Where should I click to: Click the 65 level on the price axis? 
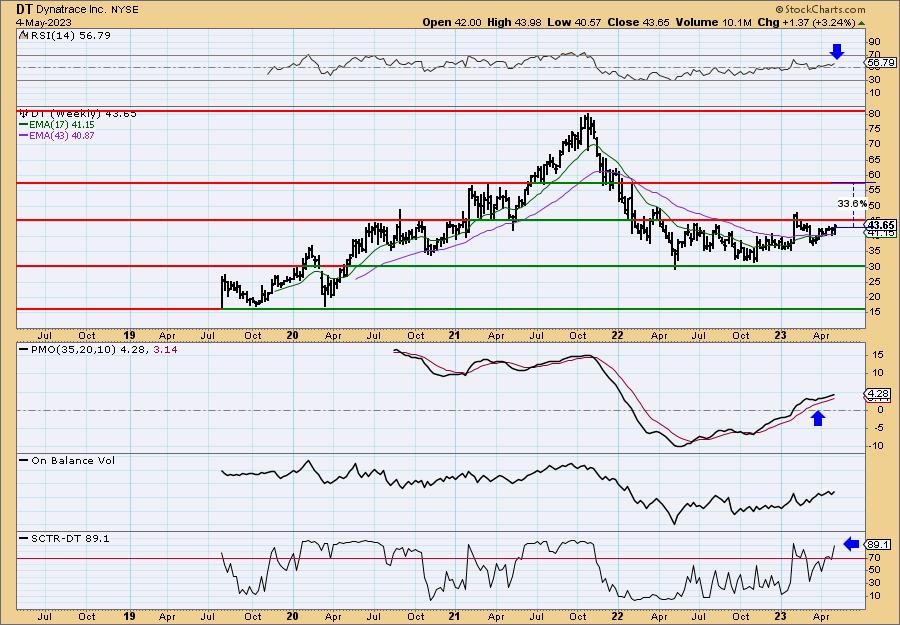874,160
